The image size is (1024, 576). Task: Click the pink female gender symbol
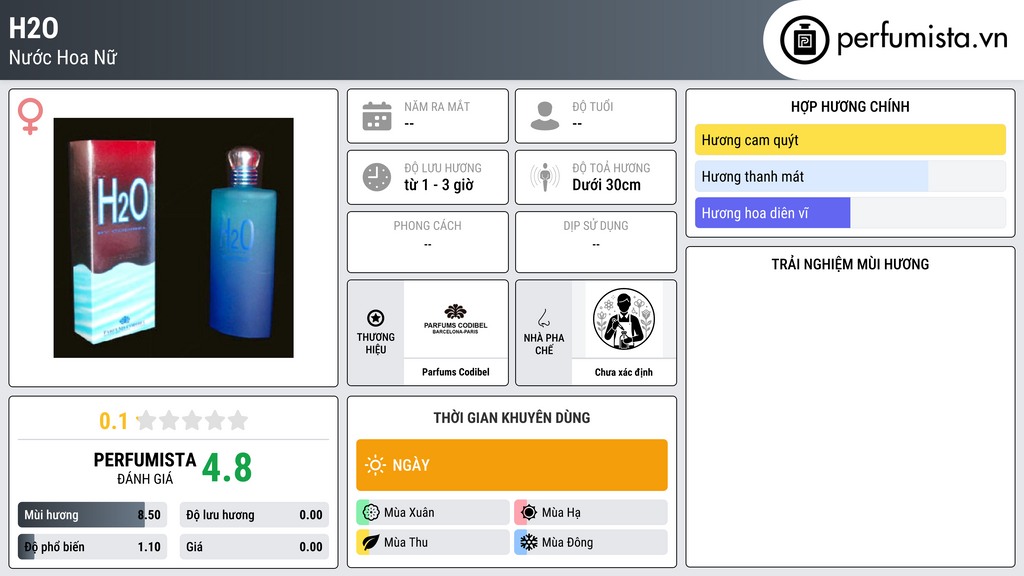[x=30, y=116]
